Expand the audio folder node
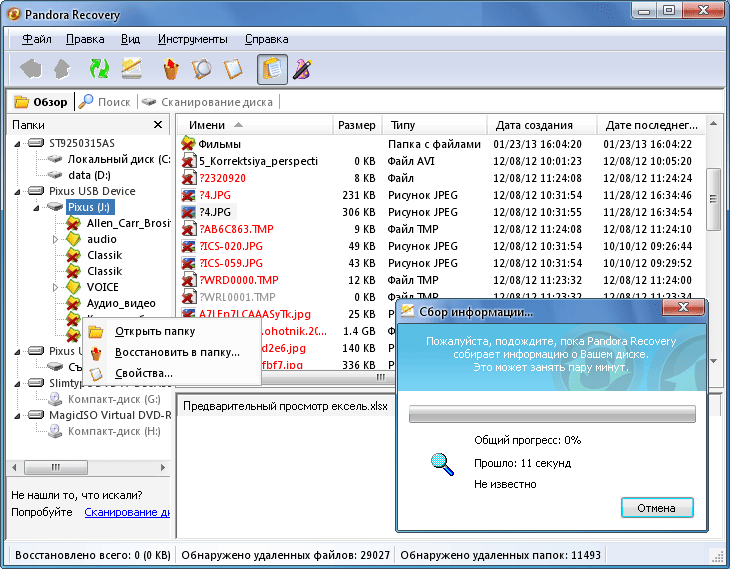The width and height of the screenshot is (730, 569). 55,239
